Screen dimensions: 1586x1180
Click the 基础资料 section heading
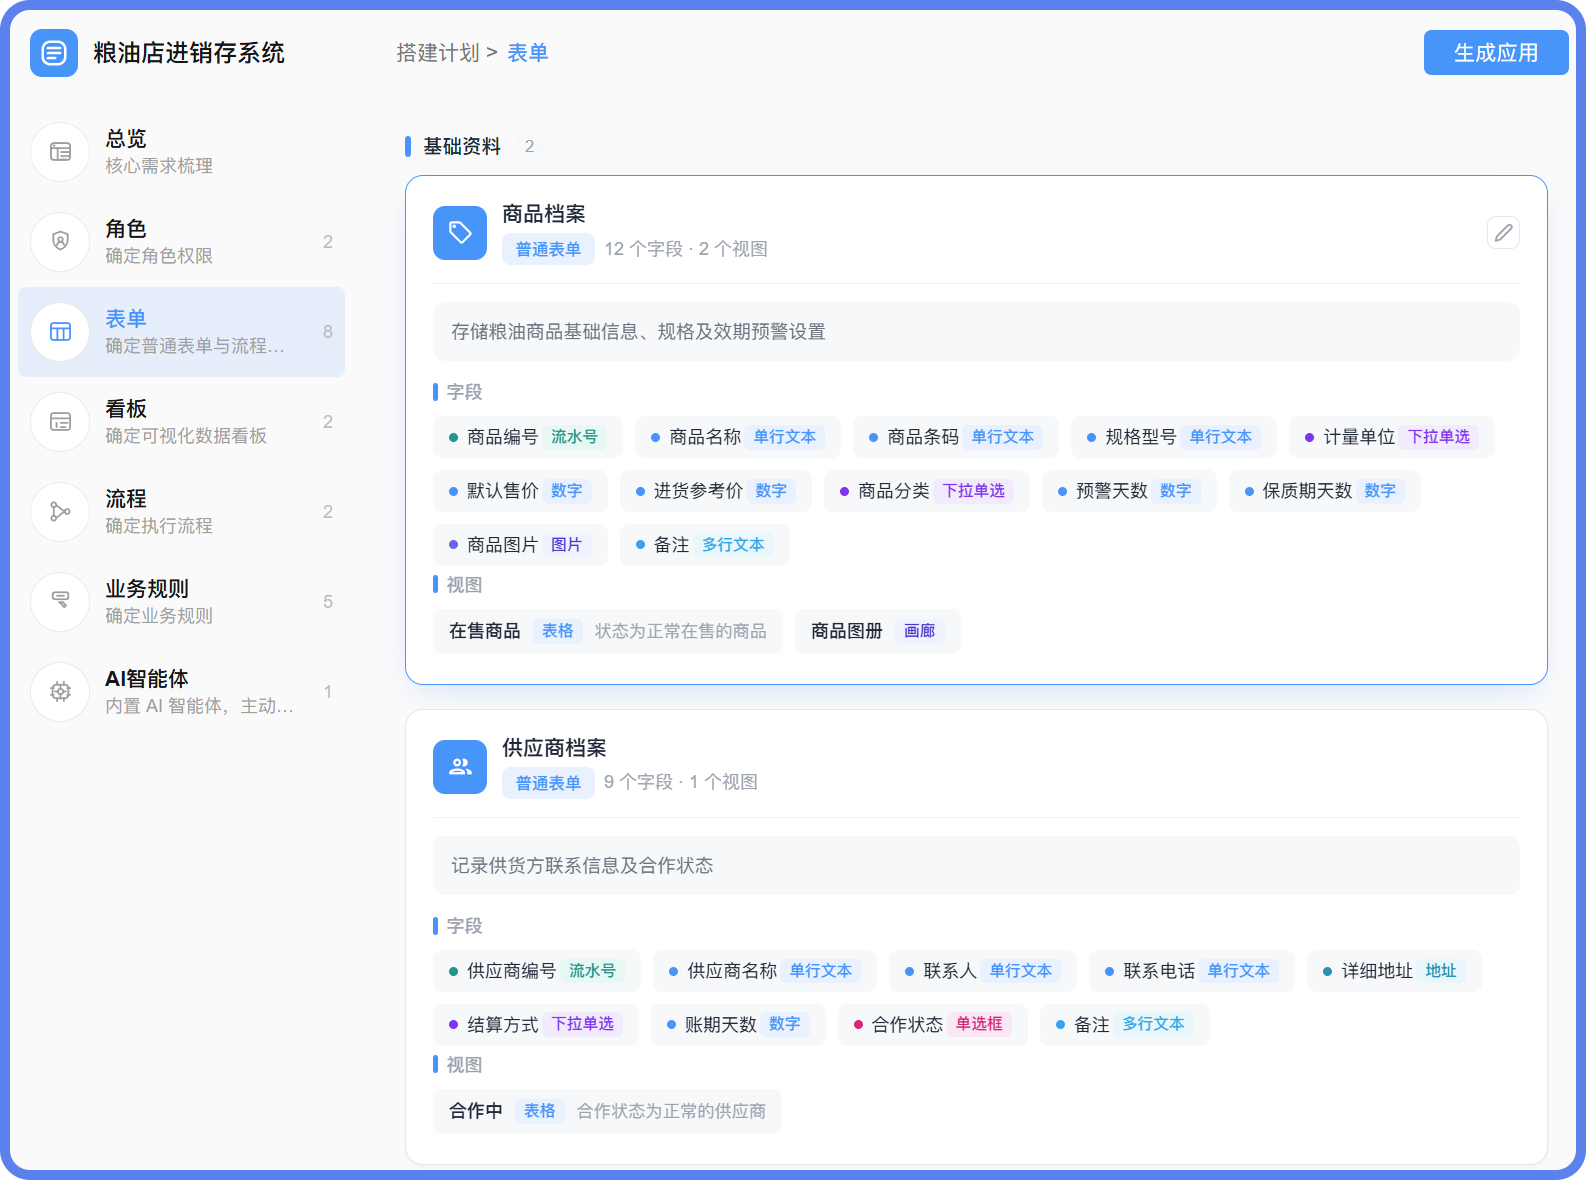(462, 147)
